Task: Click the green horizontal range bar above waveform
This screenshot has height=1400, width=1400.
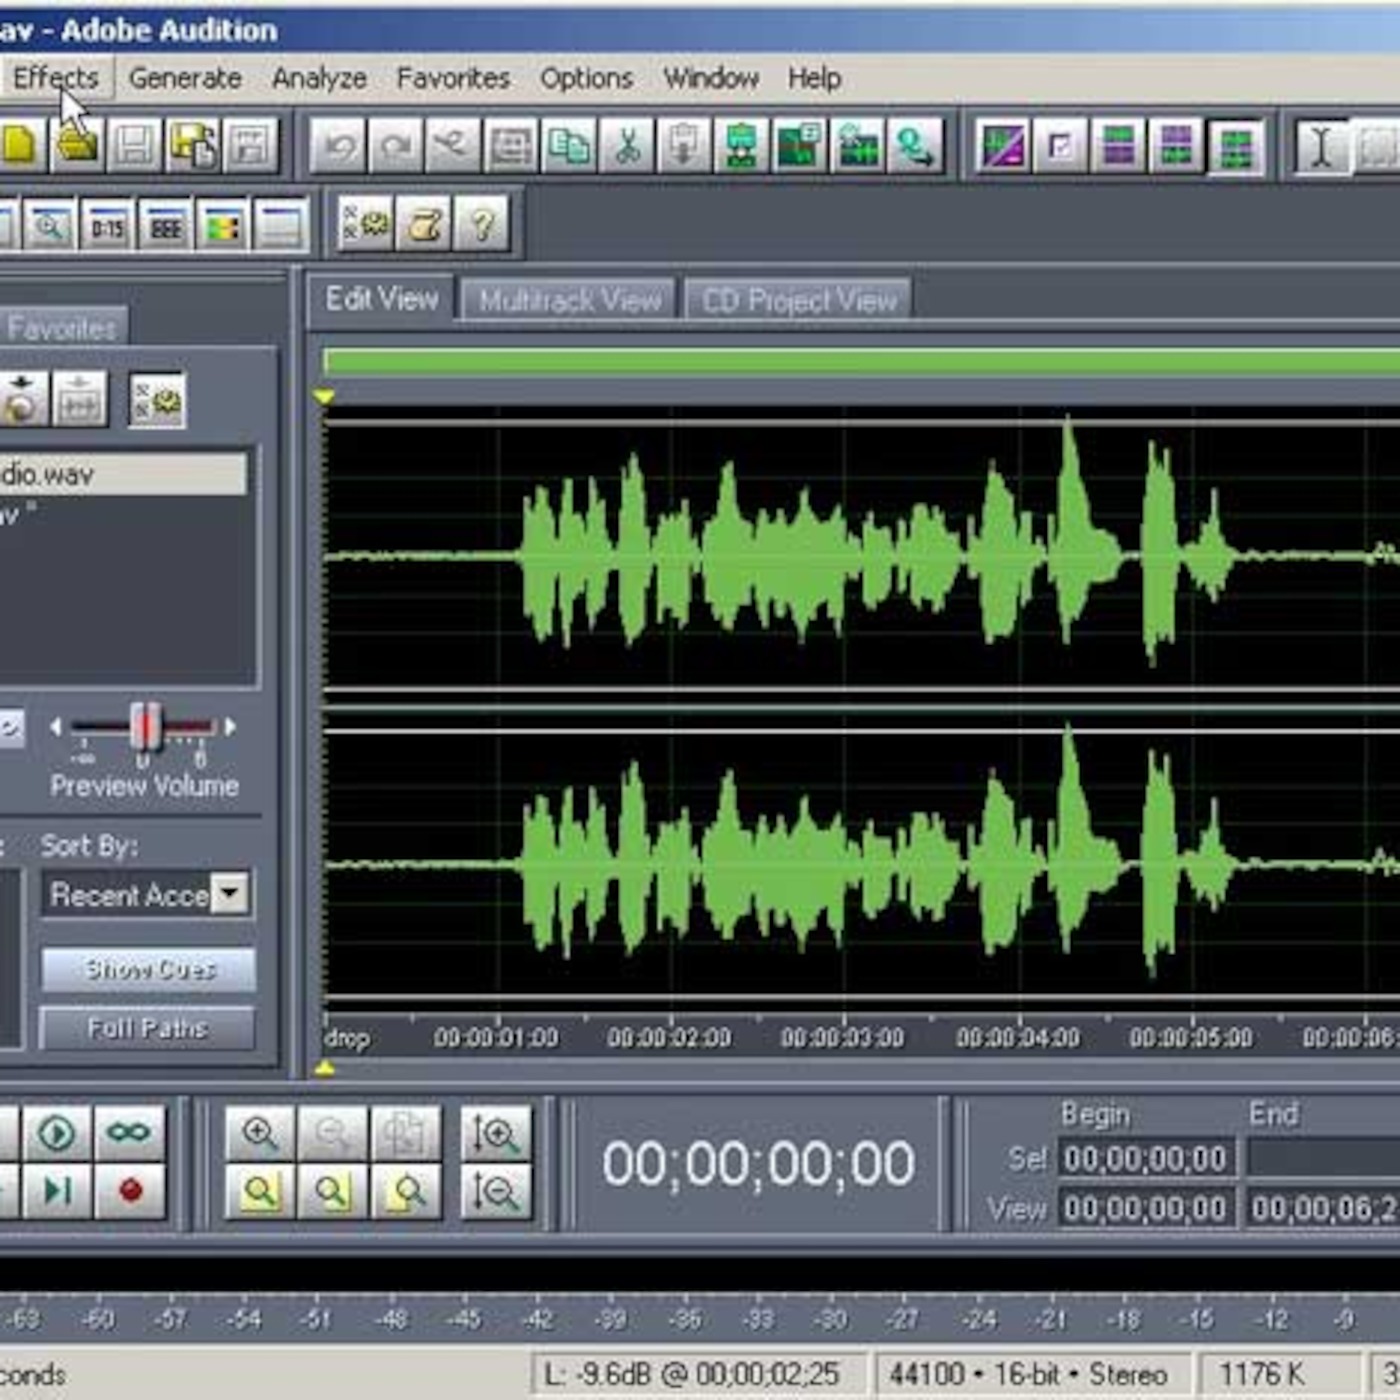Action: point(862,362)
